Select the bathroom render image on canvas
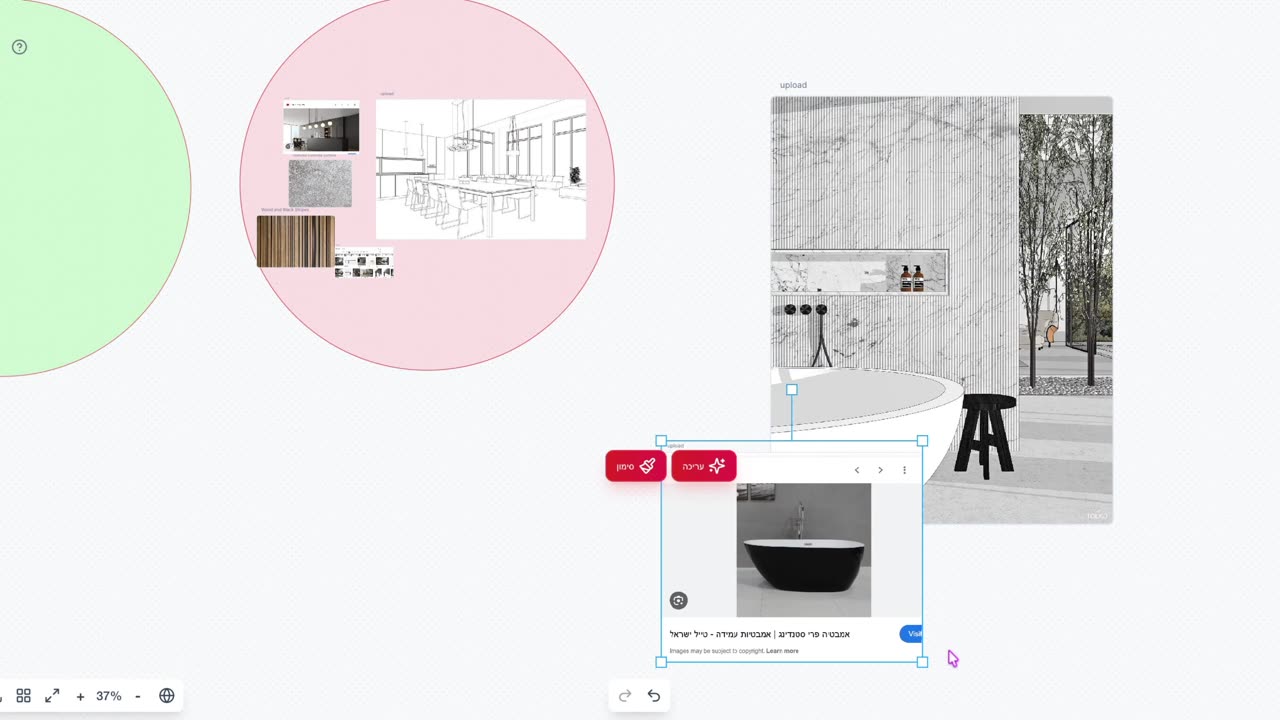This screenshot has height=720, width=1280. point(941,310)
